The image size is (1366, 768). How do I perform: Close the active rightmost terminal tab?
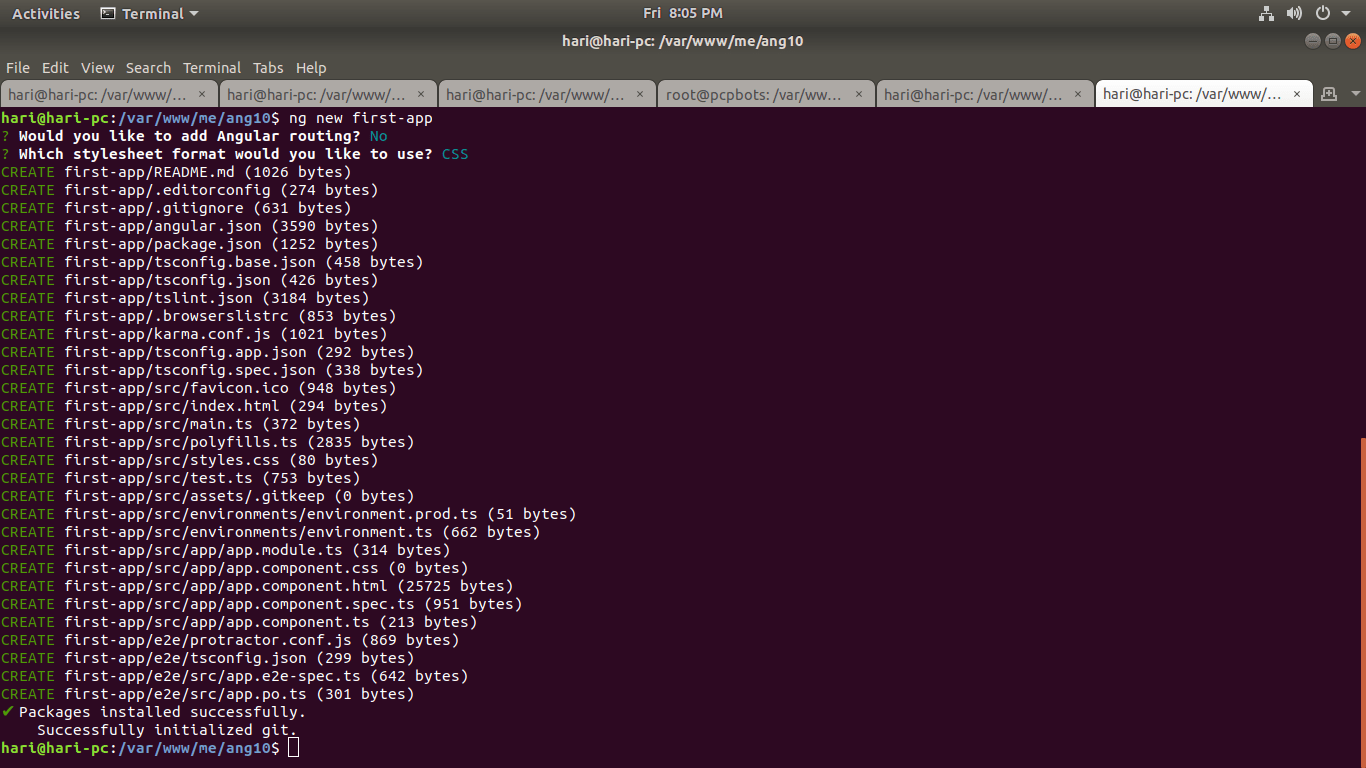coord(1297,94)
